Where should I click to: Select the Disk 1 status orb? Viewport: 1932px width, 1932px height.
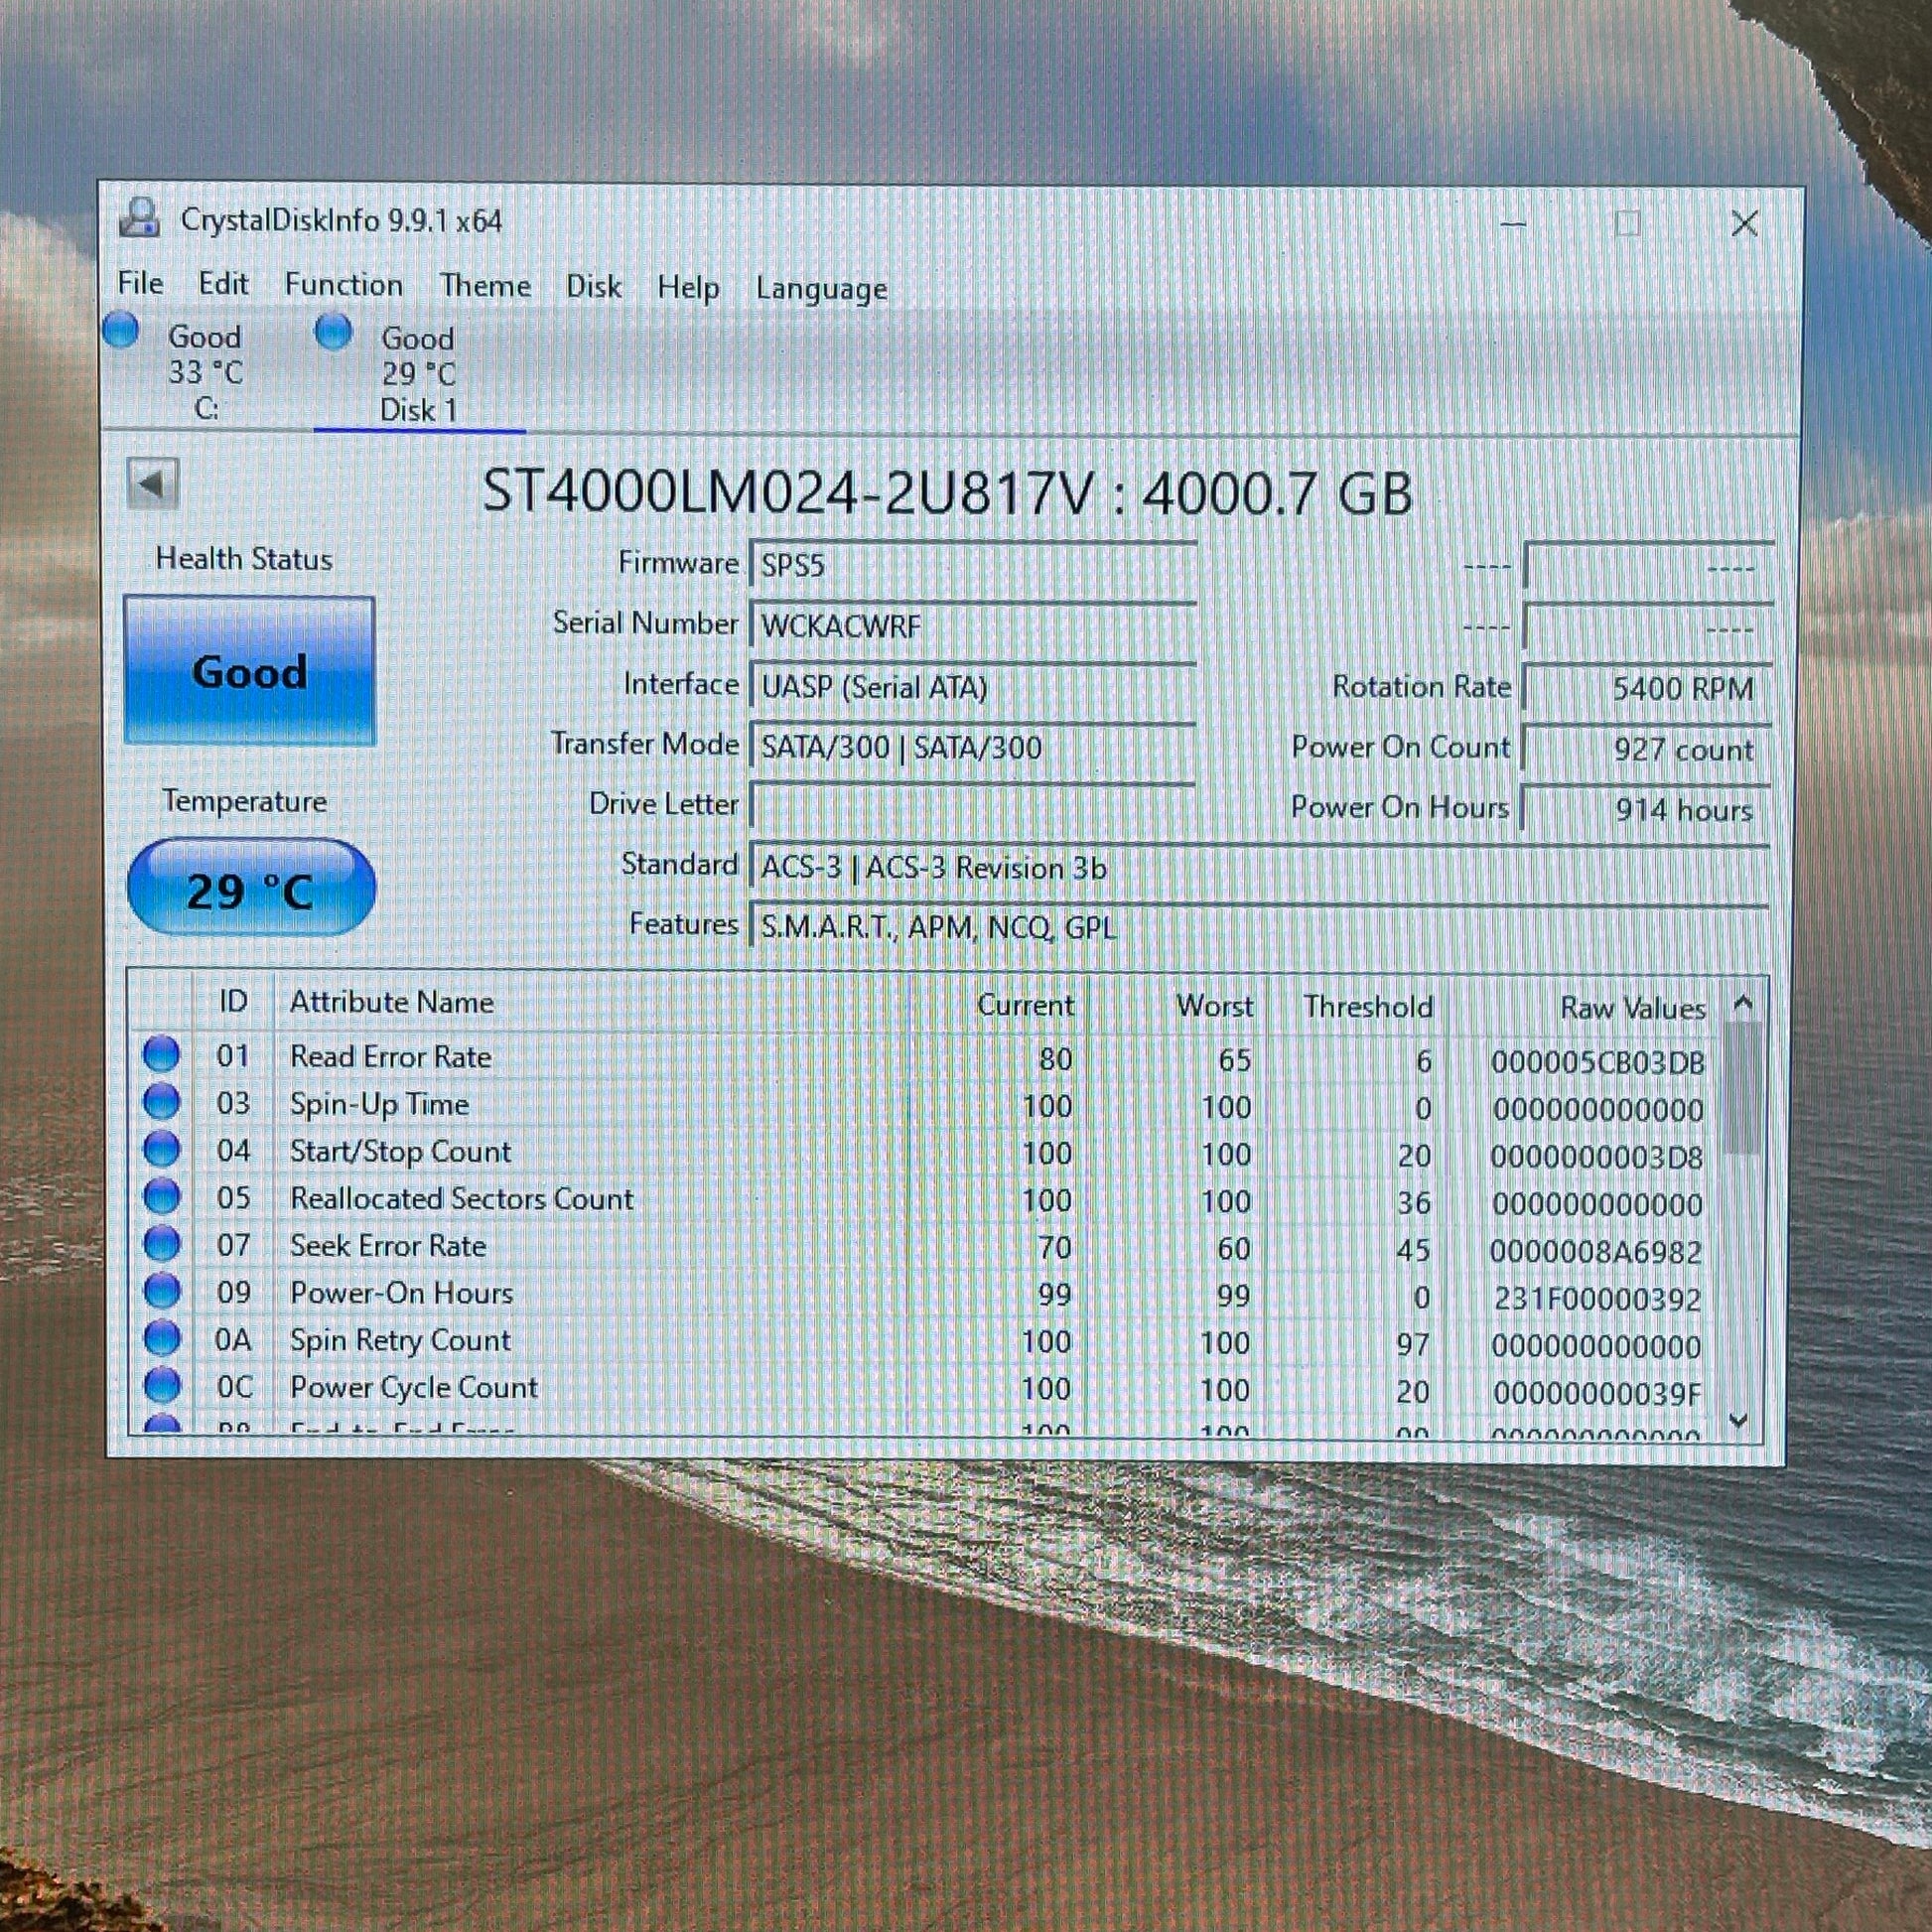coord(334,331)
